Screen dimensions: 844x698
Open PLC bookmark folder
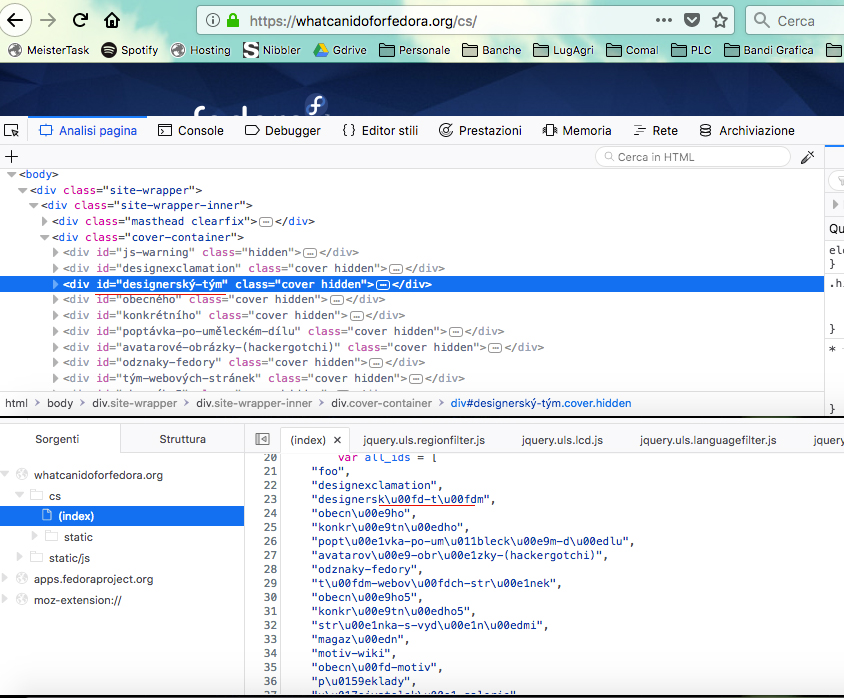point(692,50)
